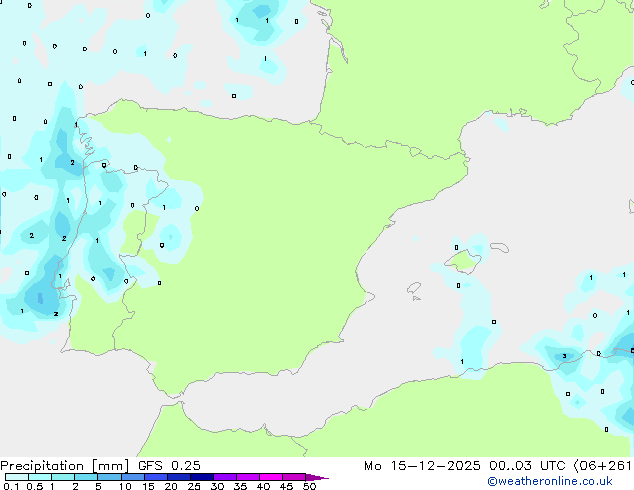
Task: Click the "Mo 15-12-2025" date text
Action: coord(422,466)
